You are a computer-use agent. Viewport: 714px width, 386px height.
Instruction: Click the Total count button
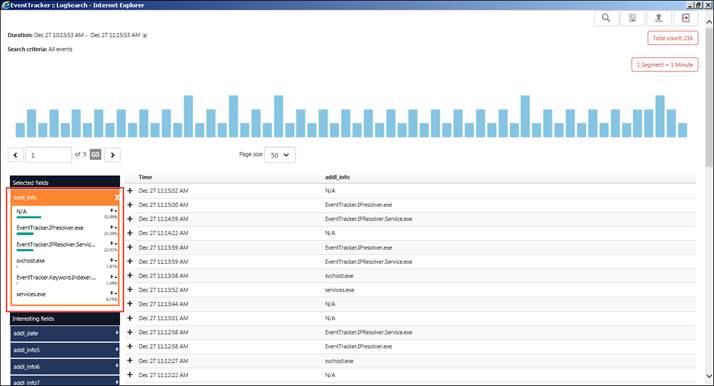point(673,38)
